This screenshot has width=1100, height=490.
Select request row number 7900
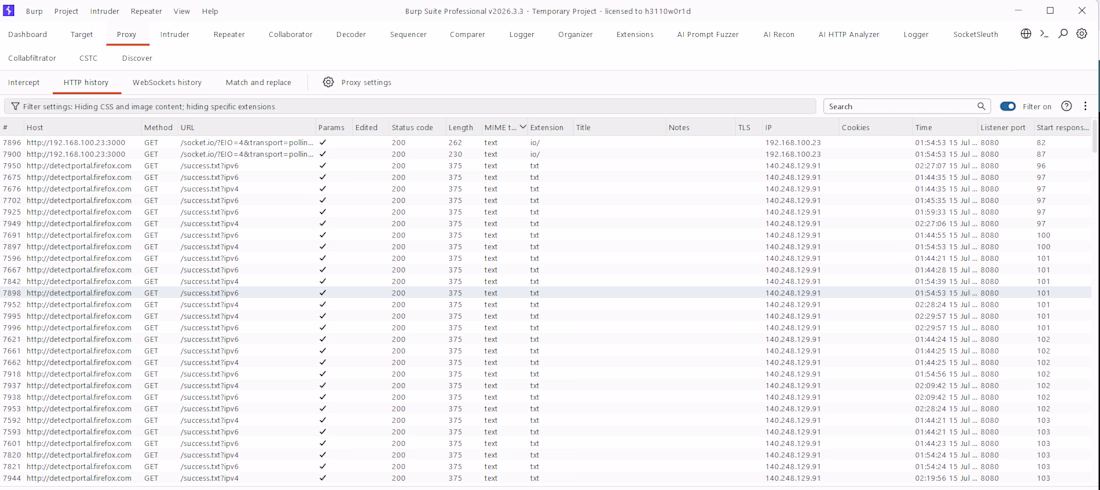pos(546,154)
